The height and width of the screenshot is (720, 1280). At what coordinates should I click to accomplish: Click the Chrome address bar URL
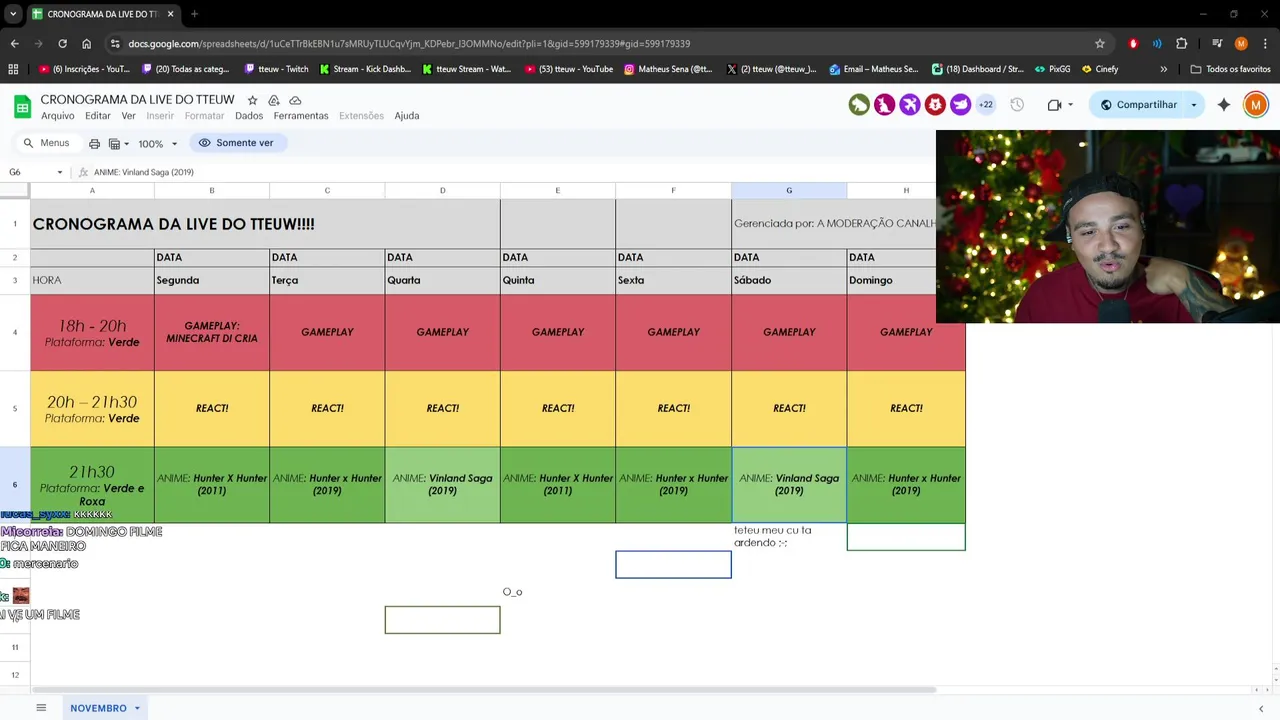click(409, 44)
